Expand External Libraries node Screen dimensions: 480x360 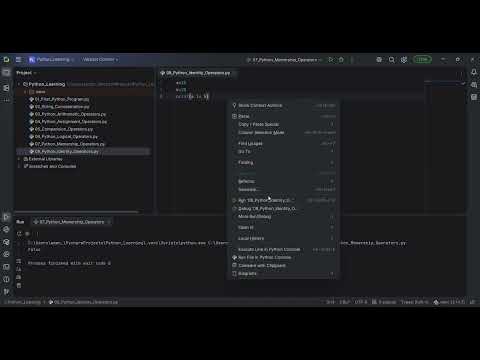[x=19, y=159]
